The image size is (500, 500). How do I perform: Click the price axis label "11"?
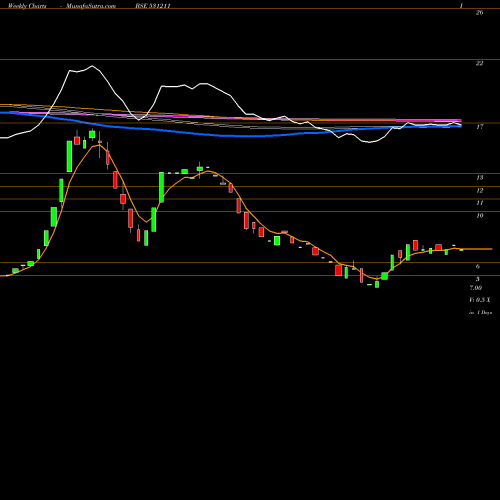[479, 203]
